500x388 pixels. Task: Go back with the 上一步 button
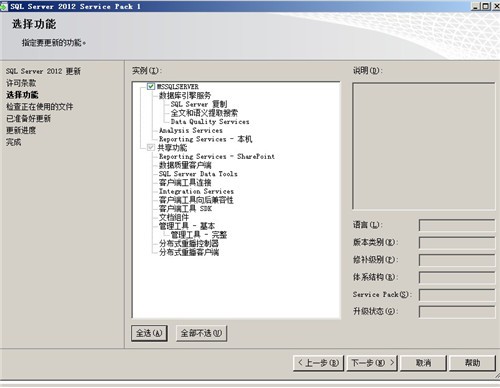(318, 363)
